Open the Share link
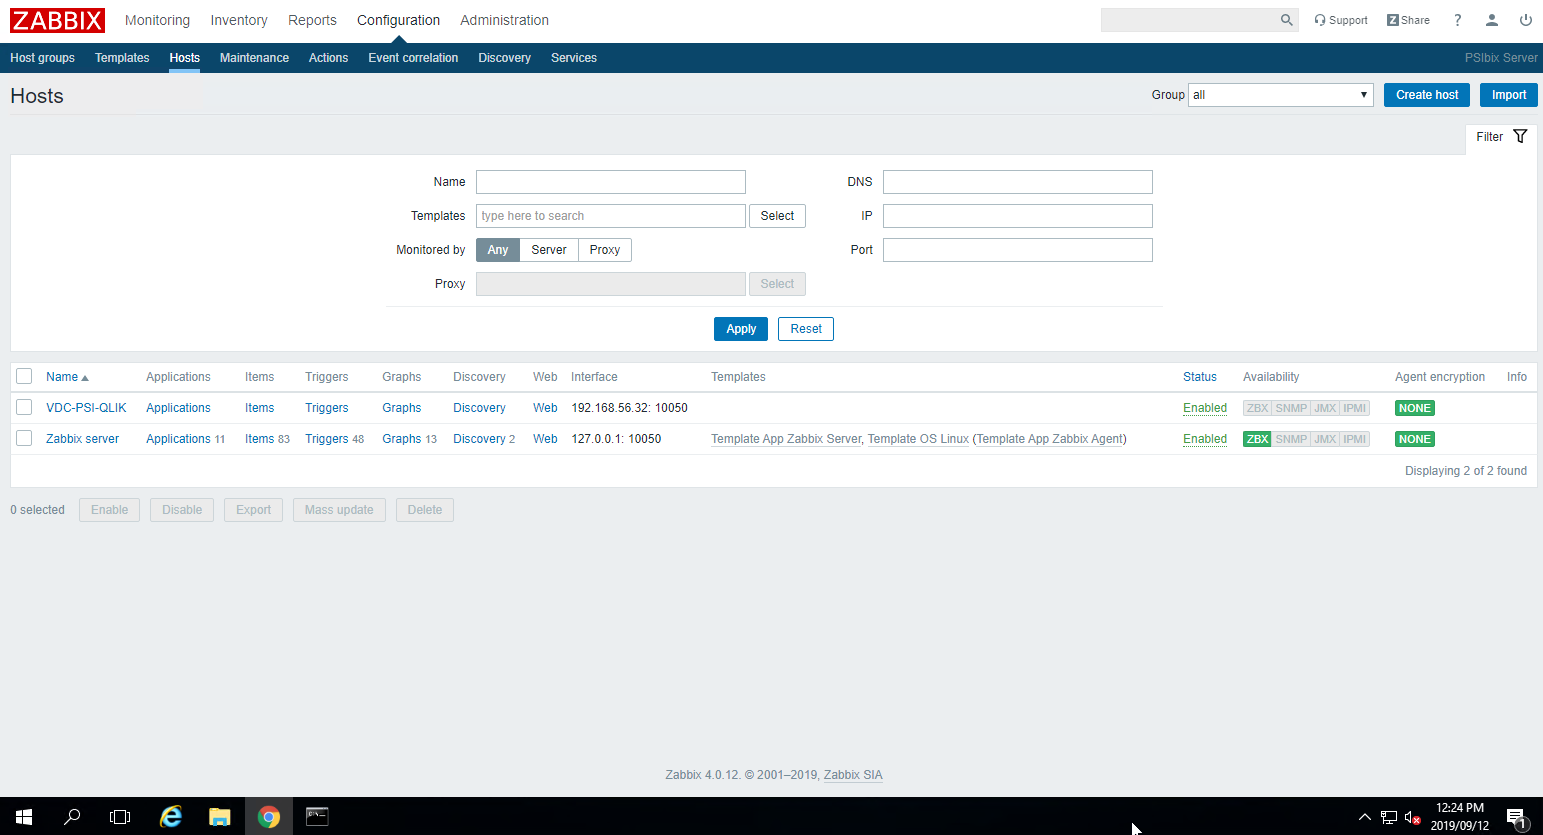The image size is (1543, 835). [x=1408, y=20]
